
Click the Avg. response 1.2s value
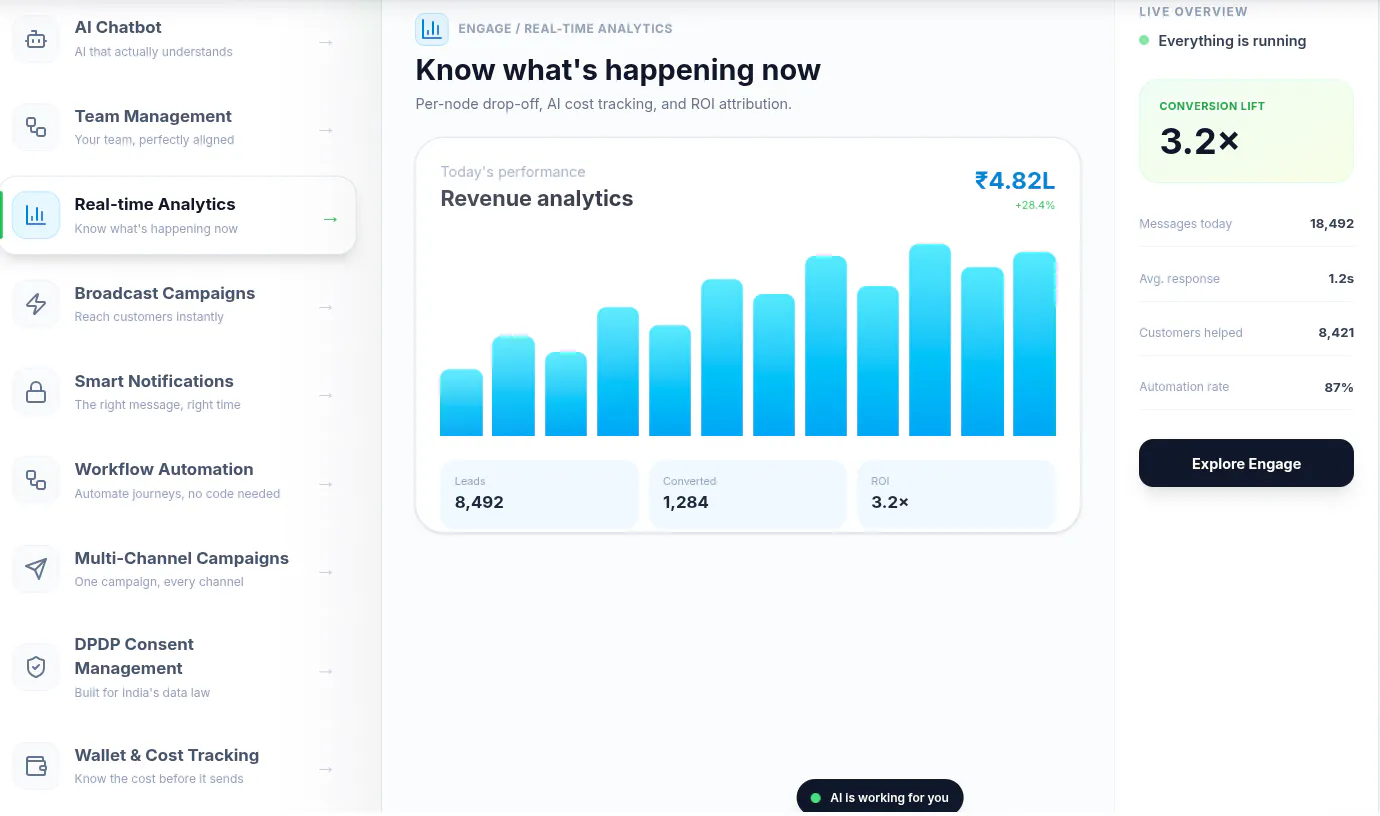tap(1341, 279)
